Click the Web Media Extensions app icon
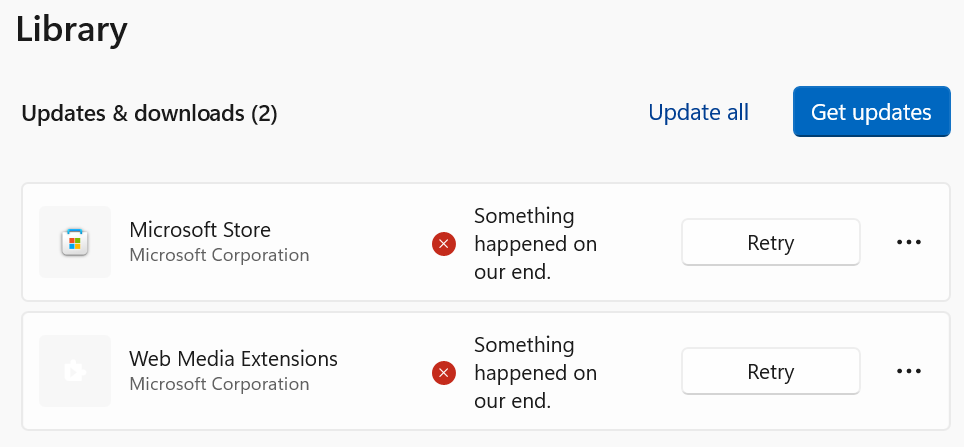The height and width of the screenshot is (447, 964). click(74, 371)
